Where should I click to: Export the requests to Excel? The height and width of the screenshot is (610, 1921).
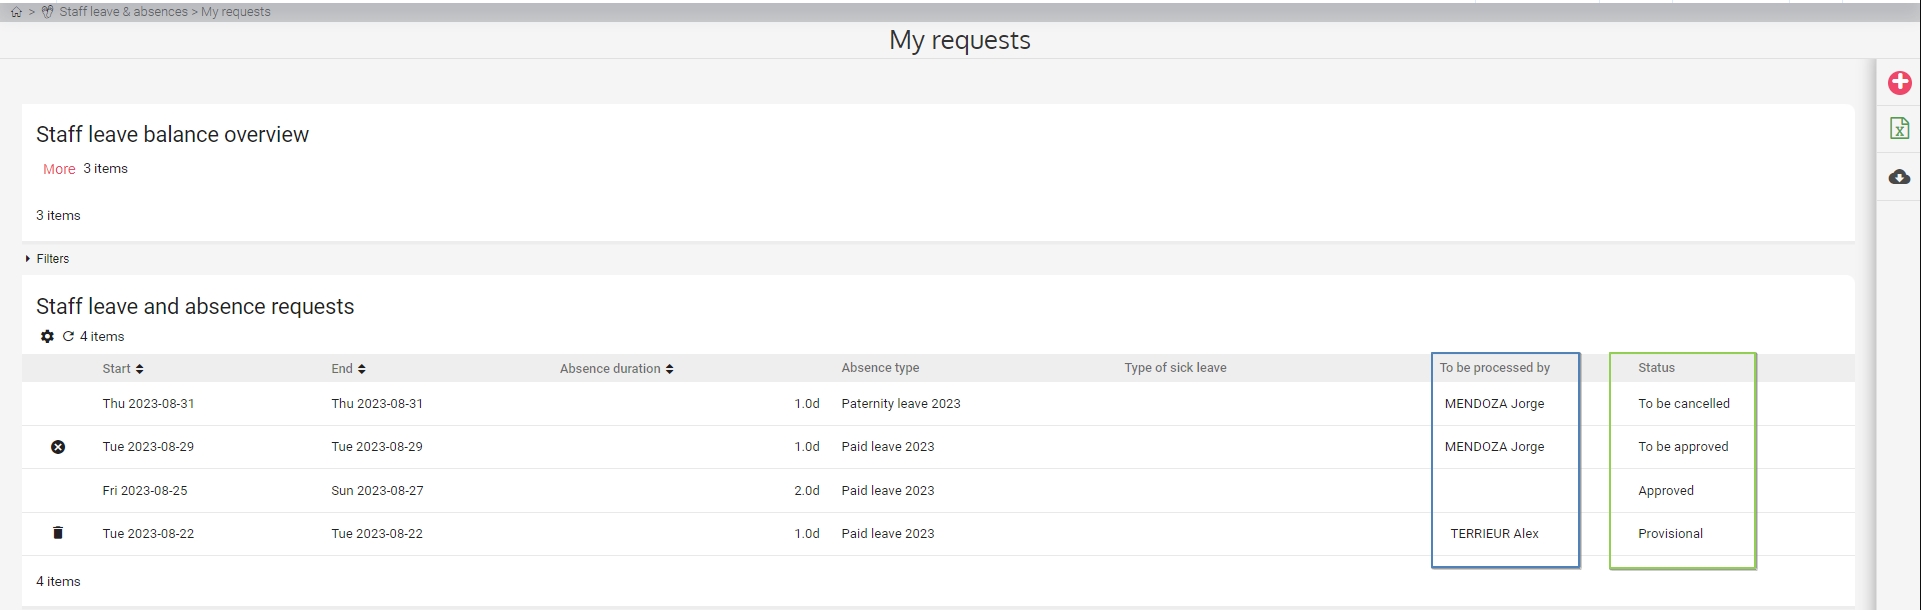tap(1899, 129)
